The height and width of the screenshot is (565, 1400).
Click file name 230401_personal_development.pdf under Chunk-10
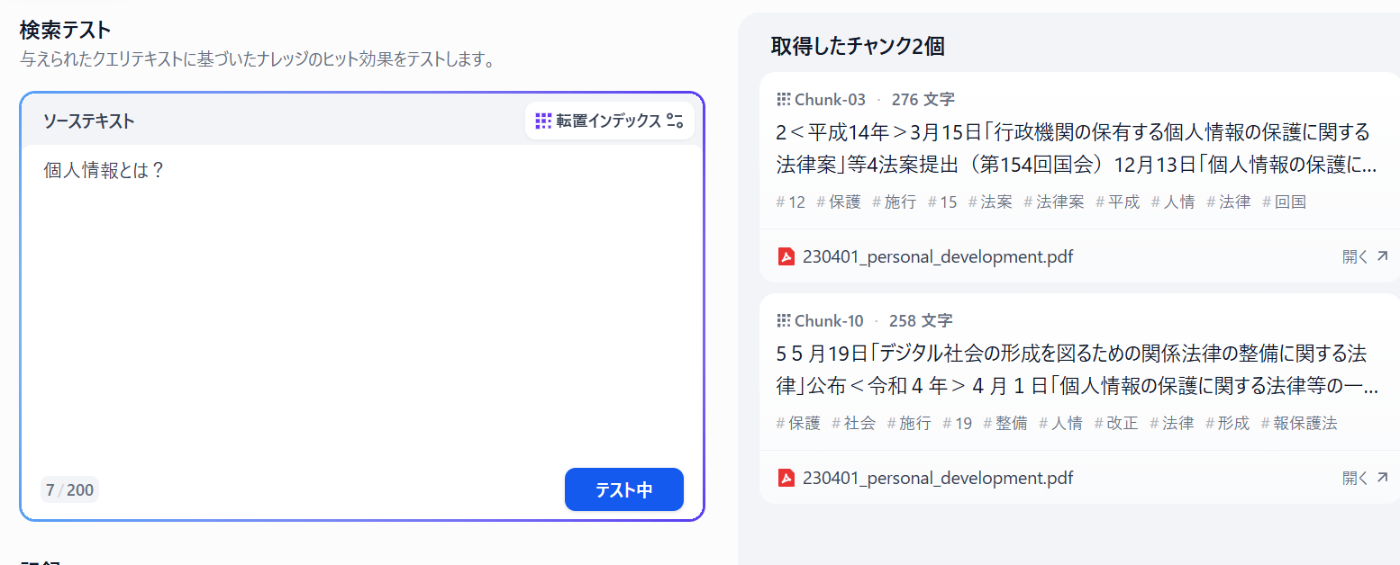[938, 478]
